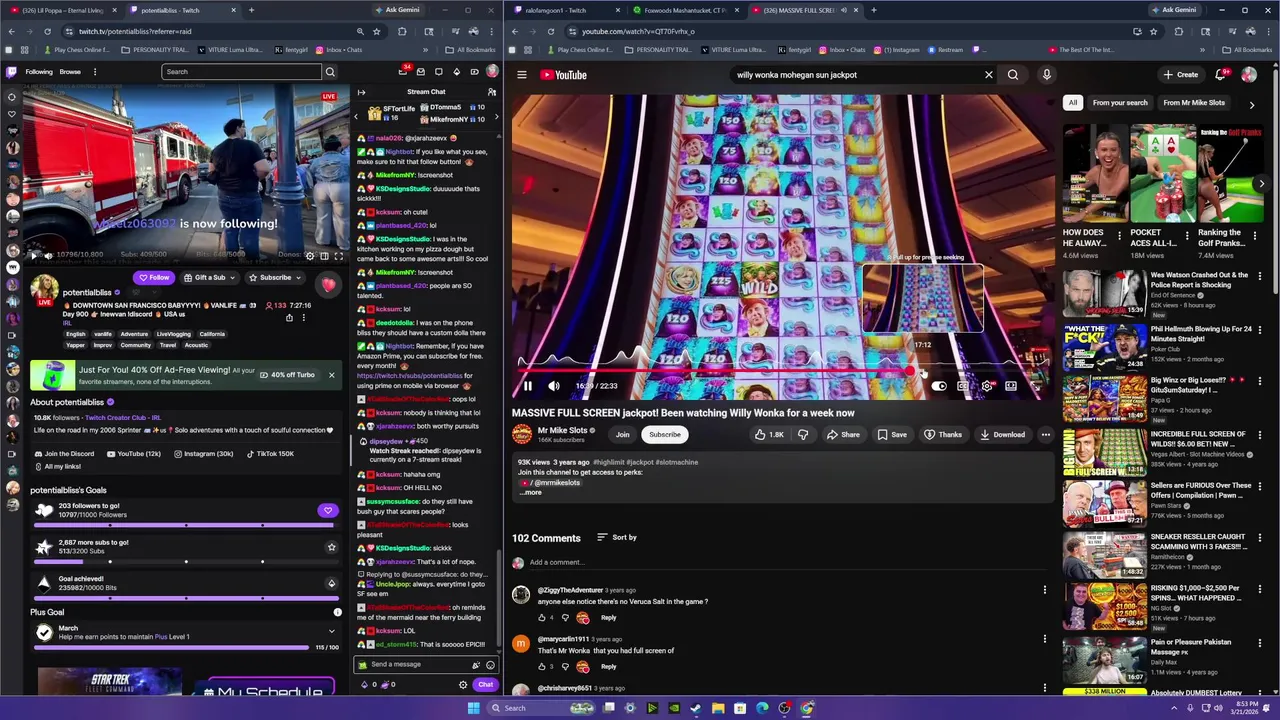
Task: Select the All filter chip
Action: pos(1073,103)
